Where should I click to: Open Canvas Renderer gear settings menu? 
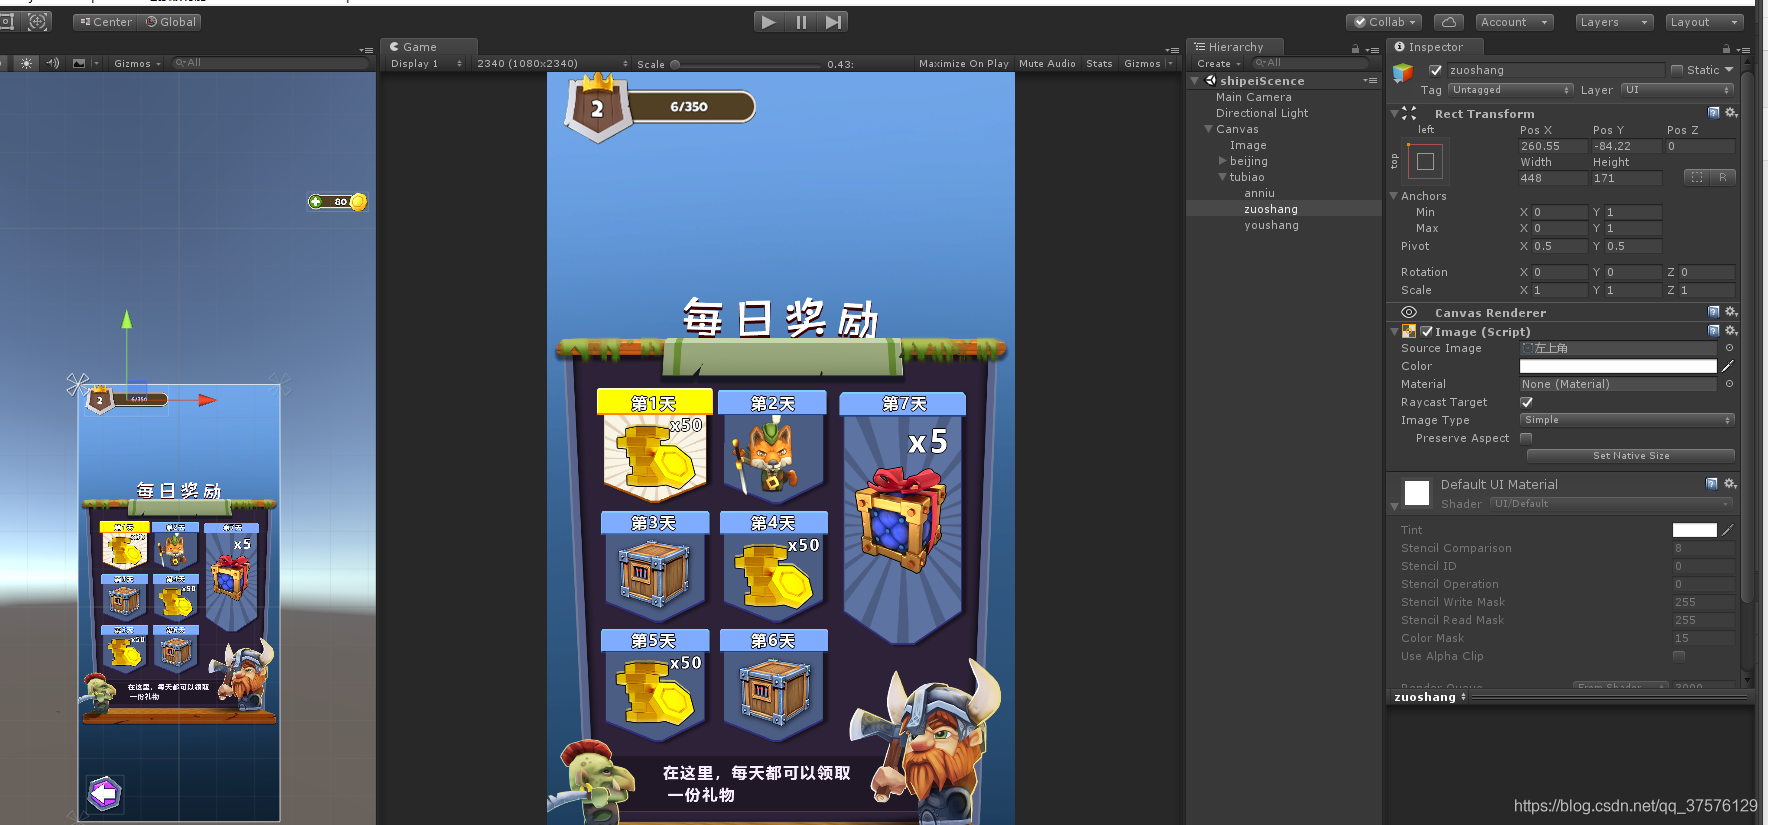click(x=1731, y=312)
